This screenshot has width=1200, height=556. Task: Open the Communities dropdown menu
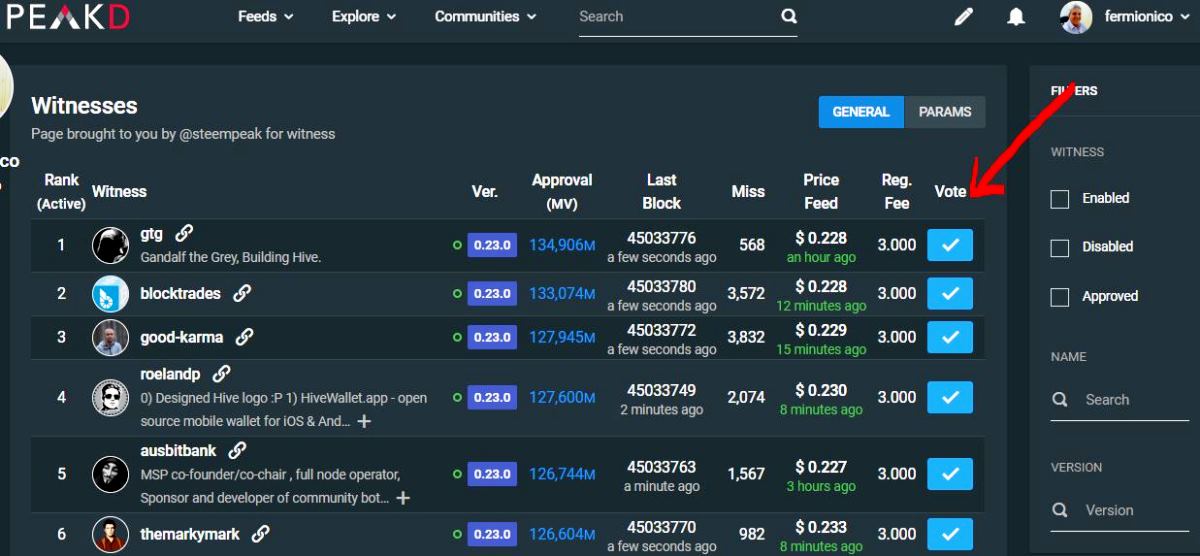click(x=485, y=16)
